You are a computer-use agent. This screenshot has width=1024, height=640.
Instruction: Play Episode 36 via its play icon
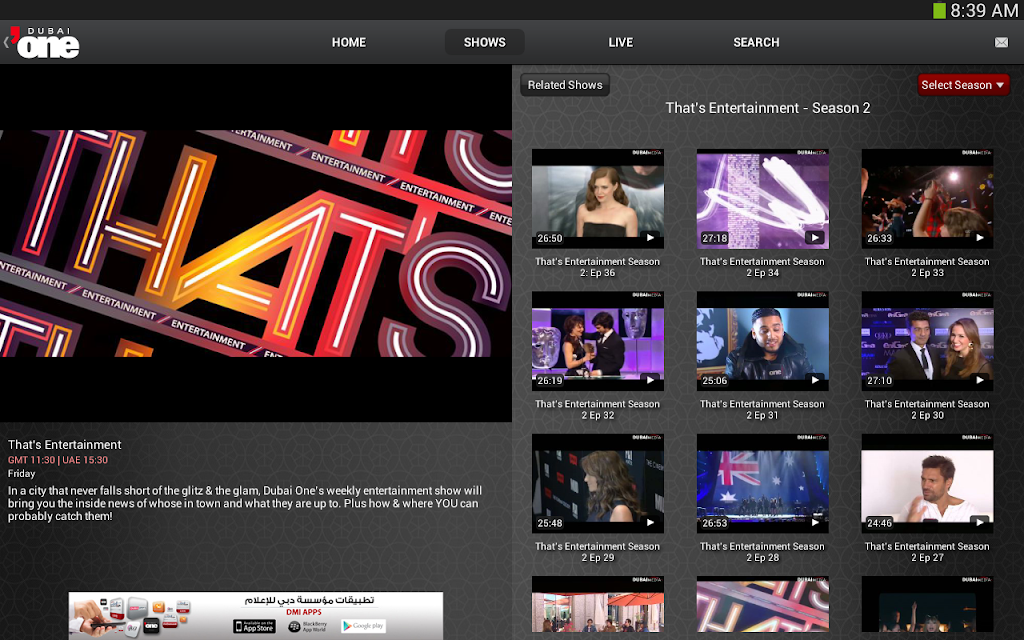pyautogui.click(x=650, y=238)
